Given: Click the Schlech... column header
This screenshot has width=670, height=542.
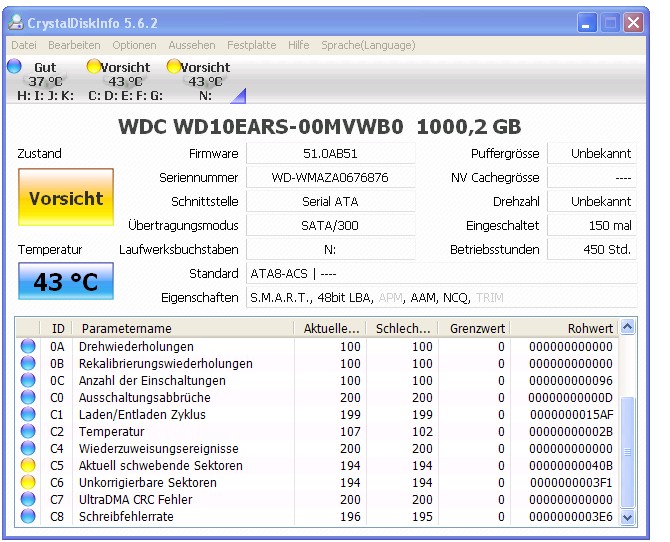Looking at the screenshot, I should 402,328.
